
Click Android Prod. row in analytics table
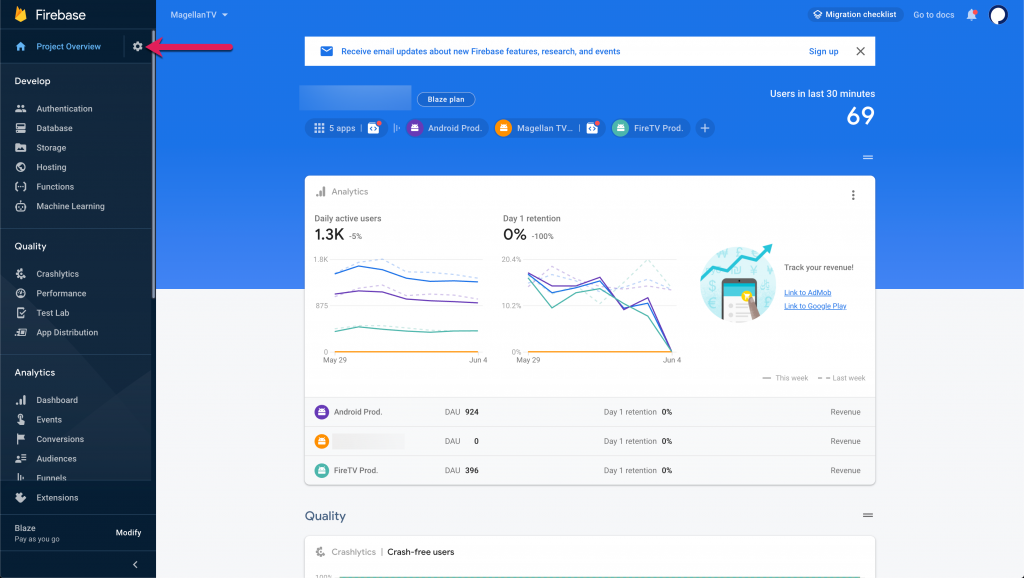tap(590, 412)
